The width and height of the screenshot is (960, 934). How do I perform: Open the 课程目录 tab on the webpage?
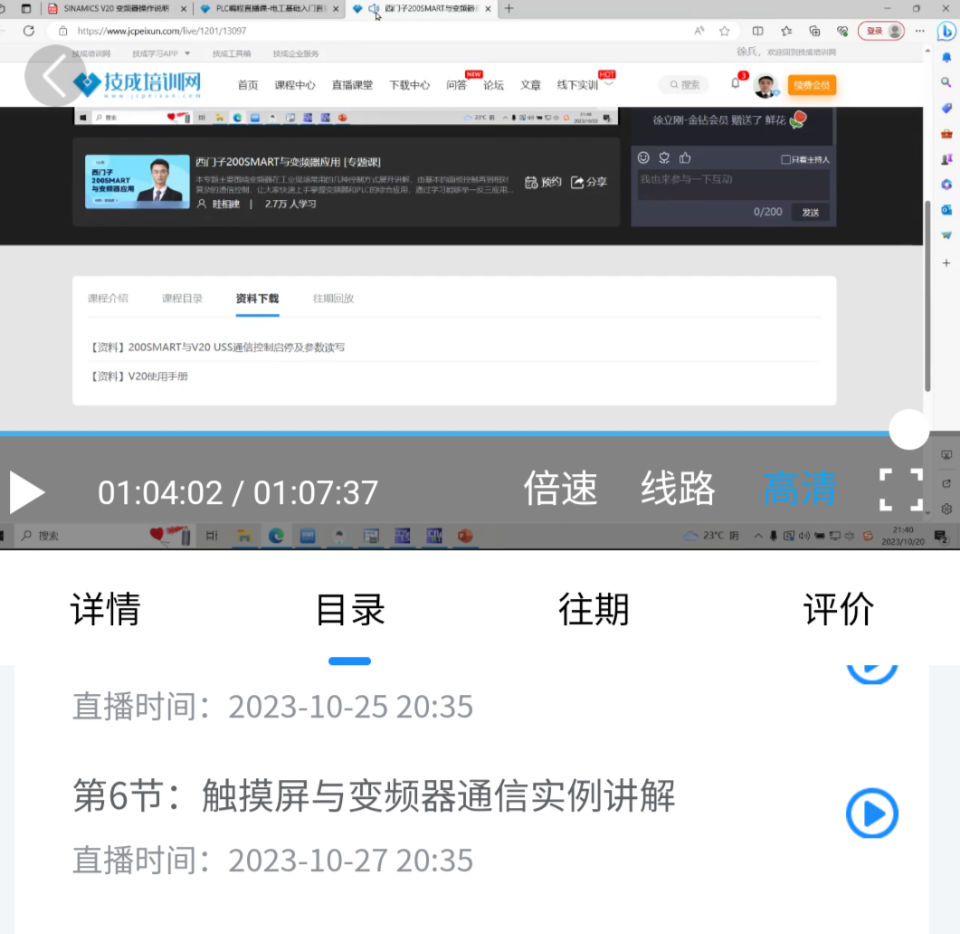coord(182,298)
